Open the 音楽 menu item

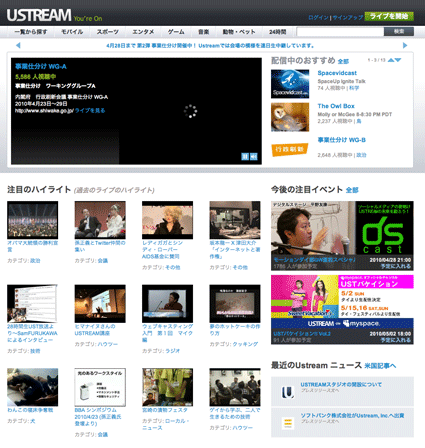point(203,32)
